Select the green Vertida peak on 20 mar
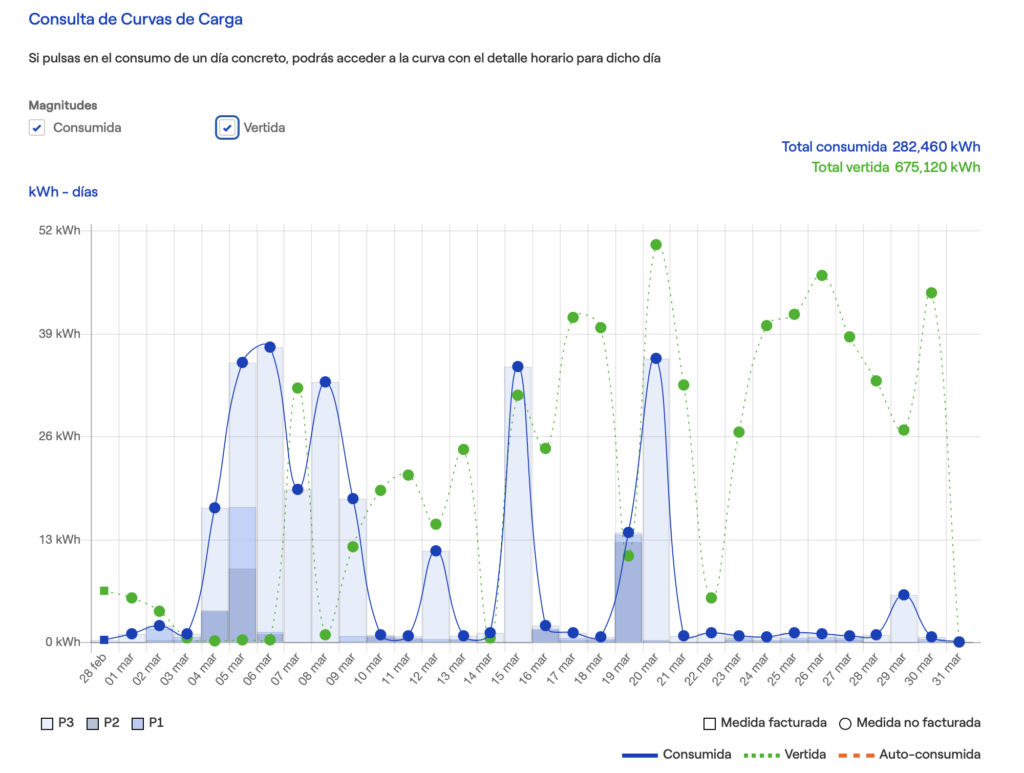 [x=656, y=245]
